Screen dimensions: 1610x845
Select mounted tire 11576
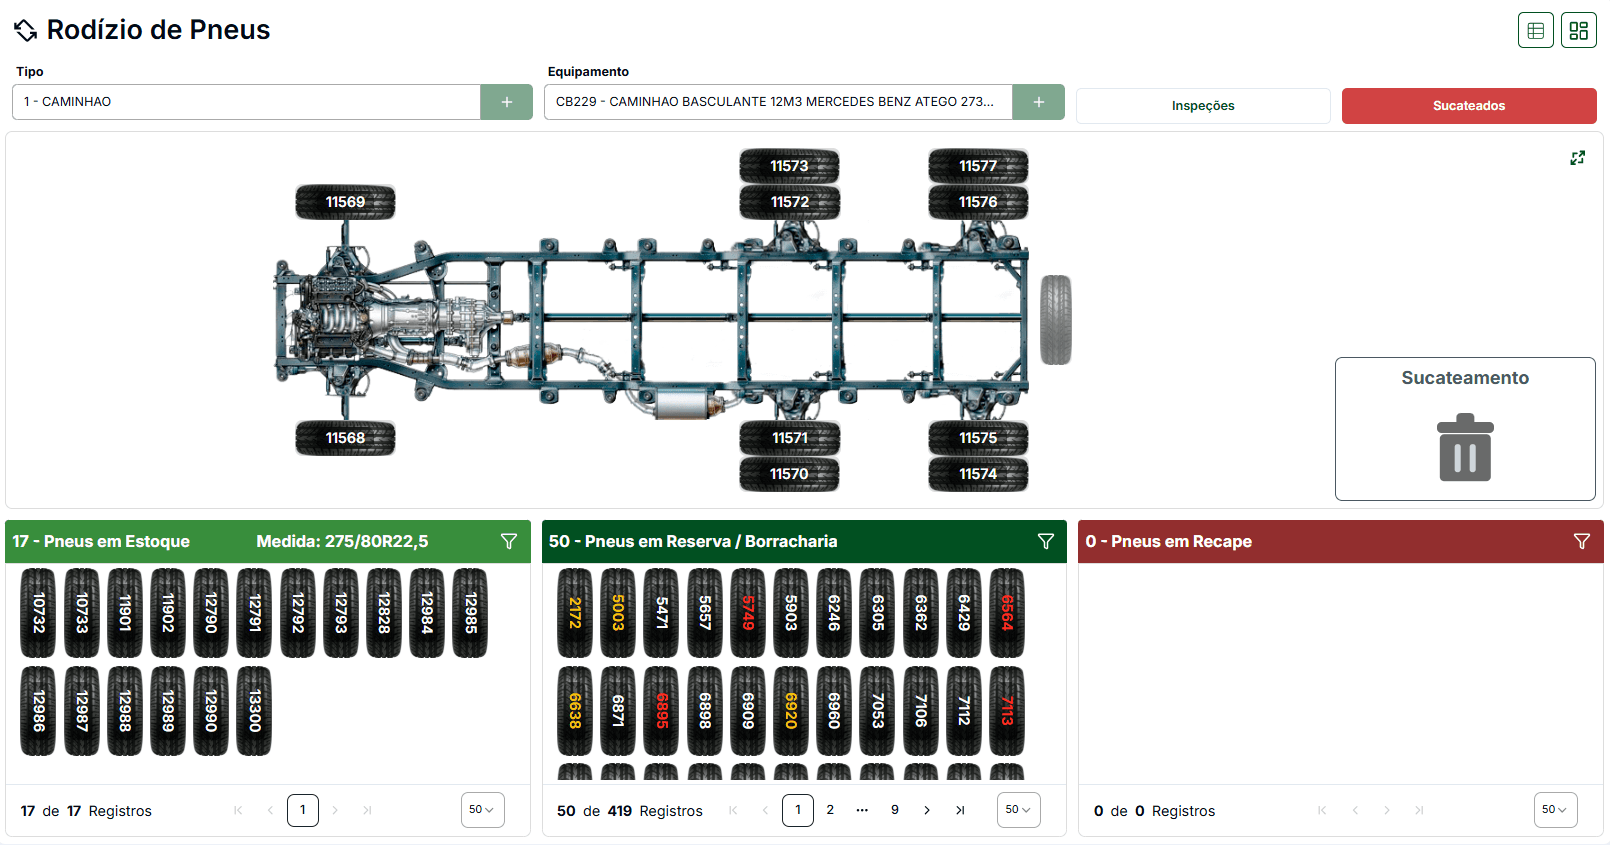(978, 202)
